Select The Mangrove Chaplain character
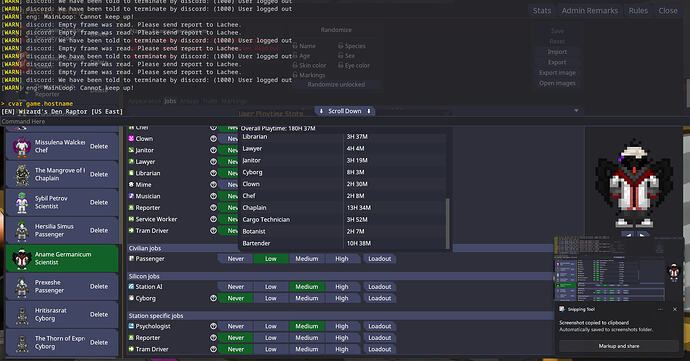690x361 pixels. point(62,174)
